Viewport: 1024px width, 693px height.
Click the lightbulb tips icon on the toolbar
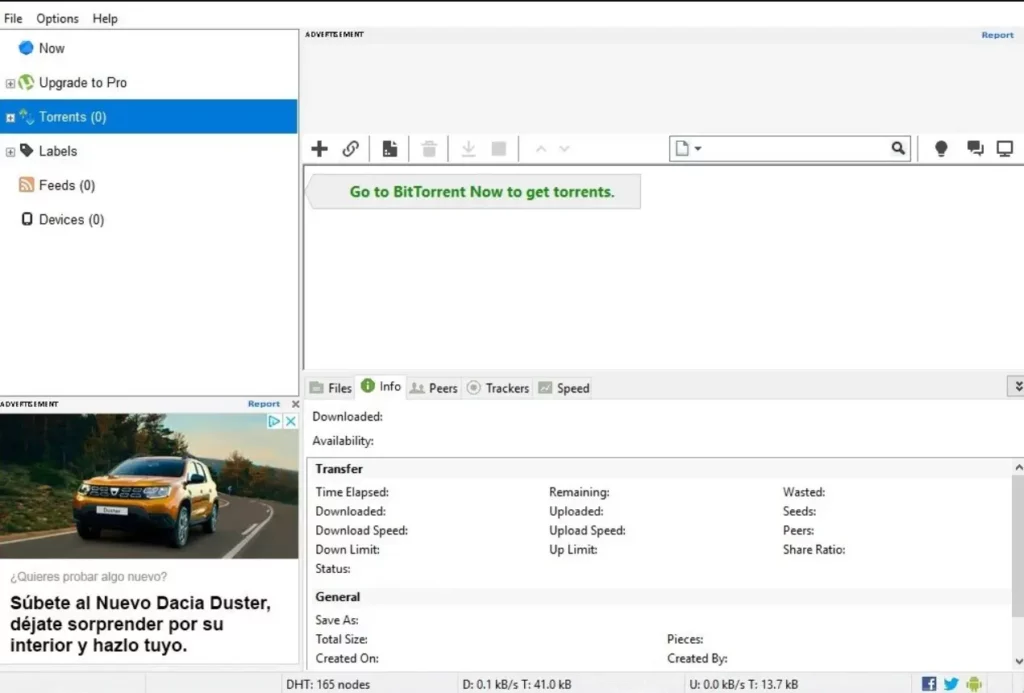pyautogui.click(x=940, y=148)
